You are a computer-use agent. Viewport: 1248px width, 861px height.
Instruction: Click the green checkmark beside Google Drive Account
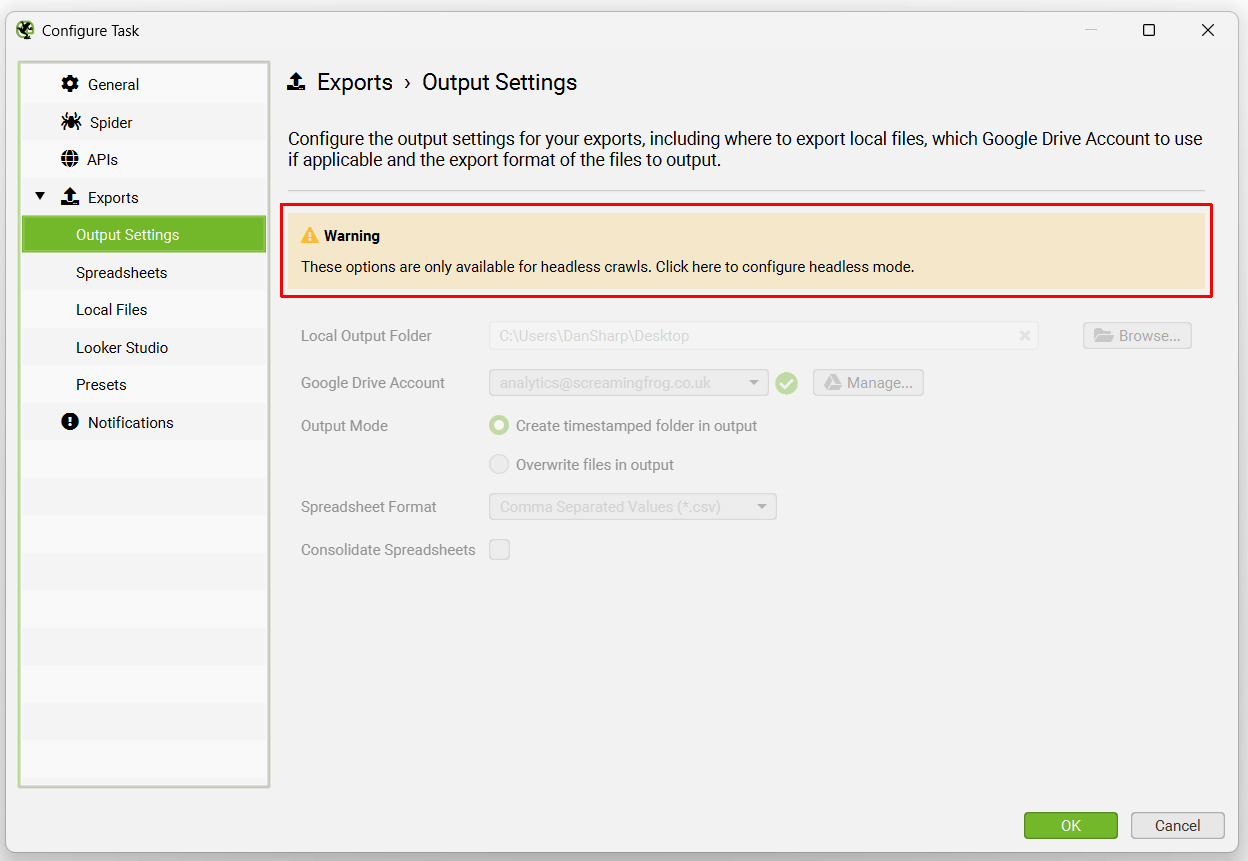point(786,383)
